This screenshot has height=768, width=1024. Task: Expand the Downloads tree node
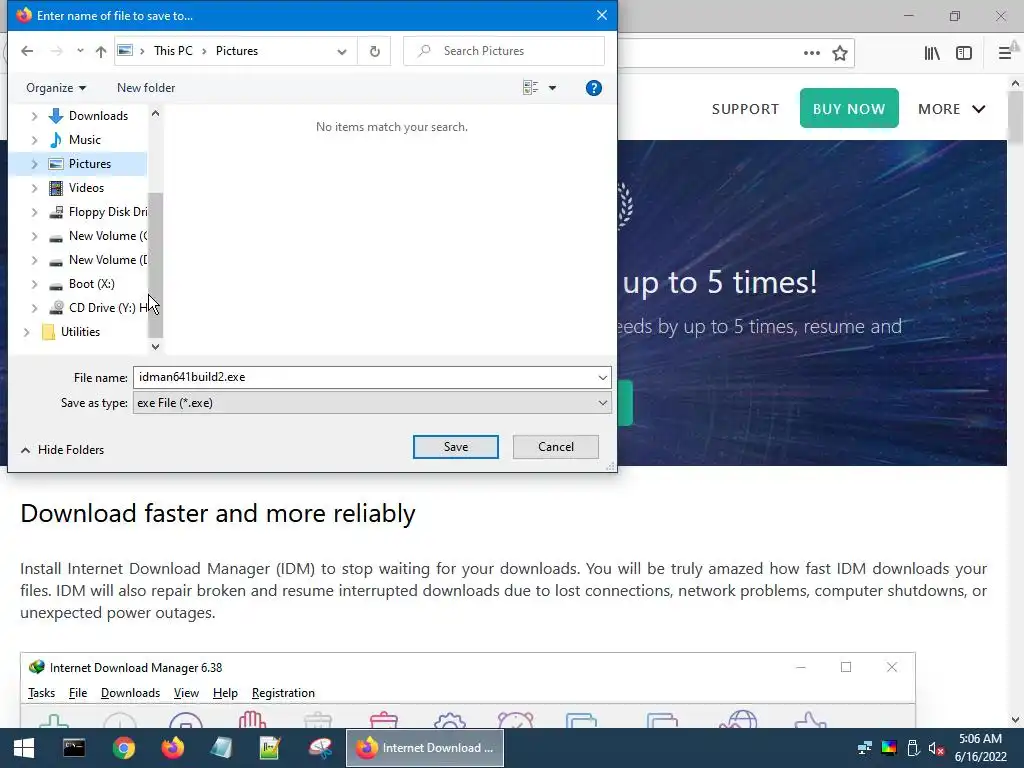pos(35,116)
